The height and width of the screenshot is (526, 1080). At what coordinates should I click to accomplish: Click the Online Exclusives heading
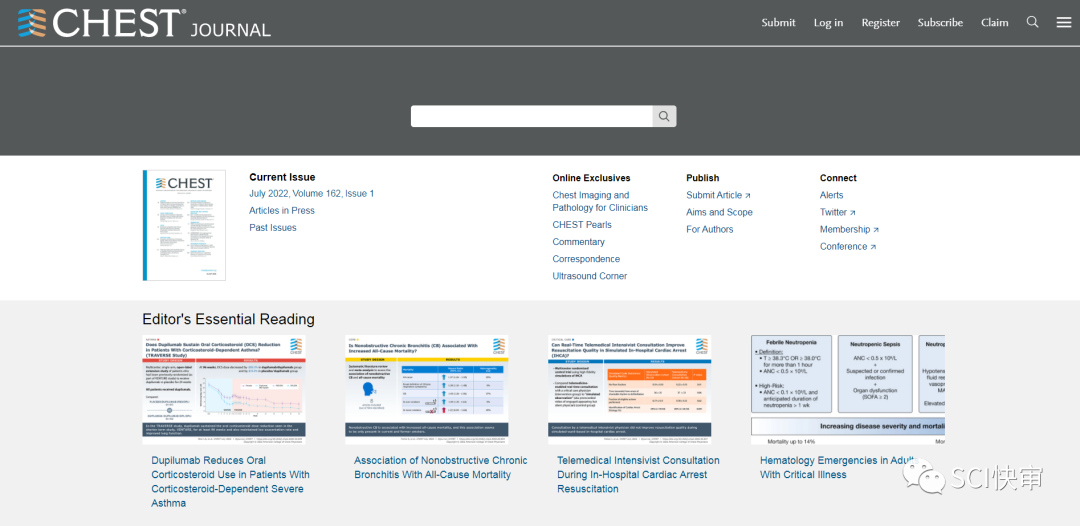(x=591, y=178)
